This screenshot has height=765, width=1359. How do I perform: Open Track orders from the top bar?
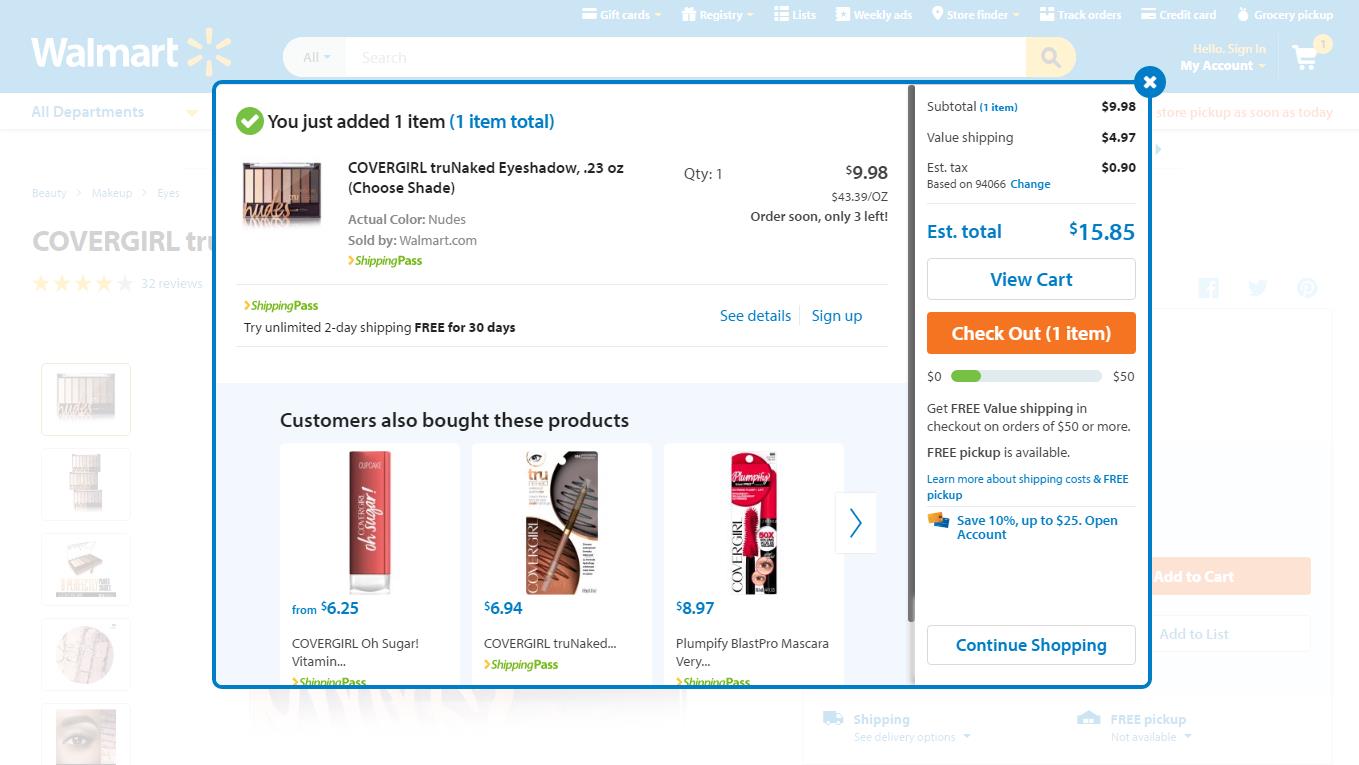click(x=1080, y=14)
